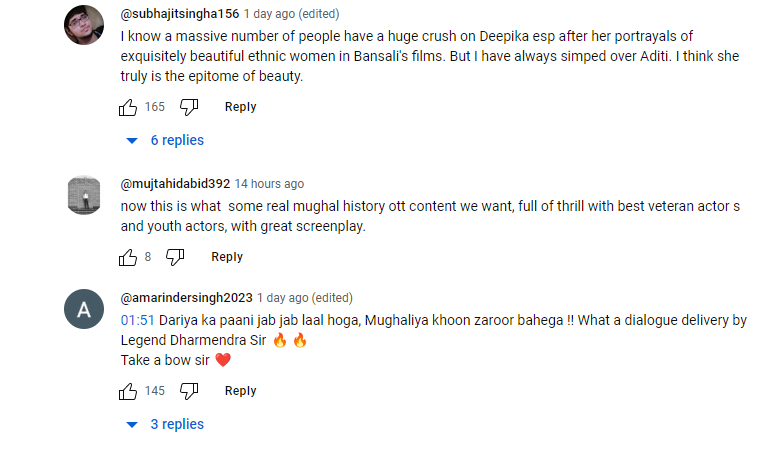Expand the 3 replies thread
This screenshot has height=452, width=782.
[165, 424]
